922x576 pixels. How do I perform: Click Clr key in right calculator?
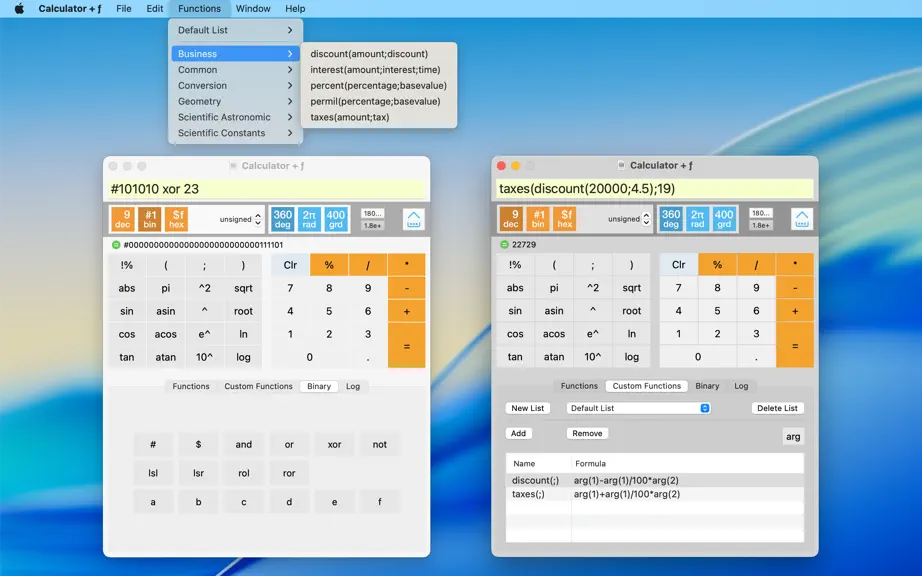[679, 264]
